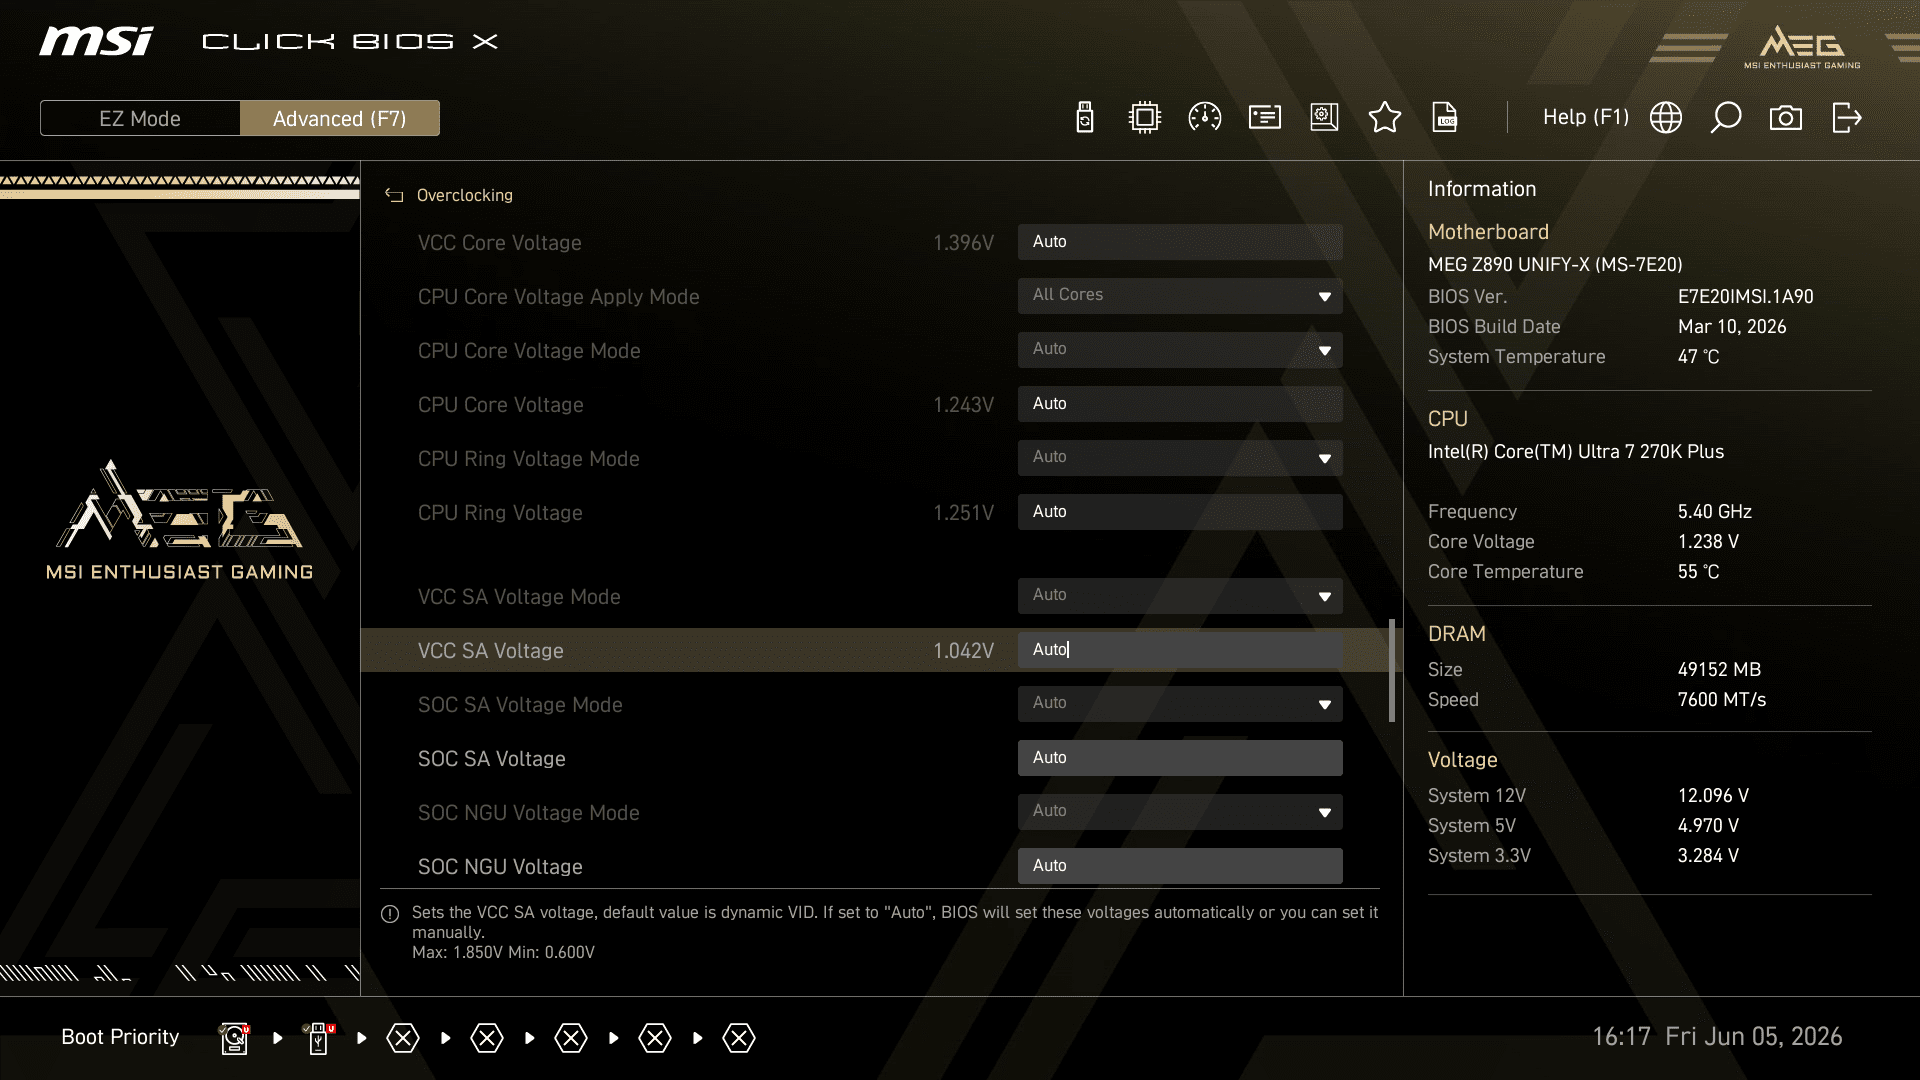Image resolution: width=1920 pixels, height=1080 pixels.
Task: Click the back arrow beside Overclocking
Action: pyautogui.click(x=394, y=195)
